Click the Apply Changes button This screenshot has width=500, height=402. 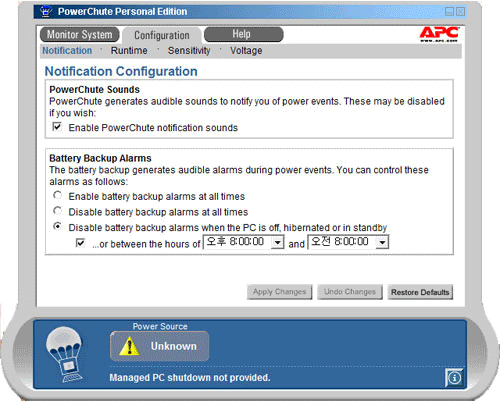click(279, 292)
